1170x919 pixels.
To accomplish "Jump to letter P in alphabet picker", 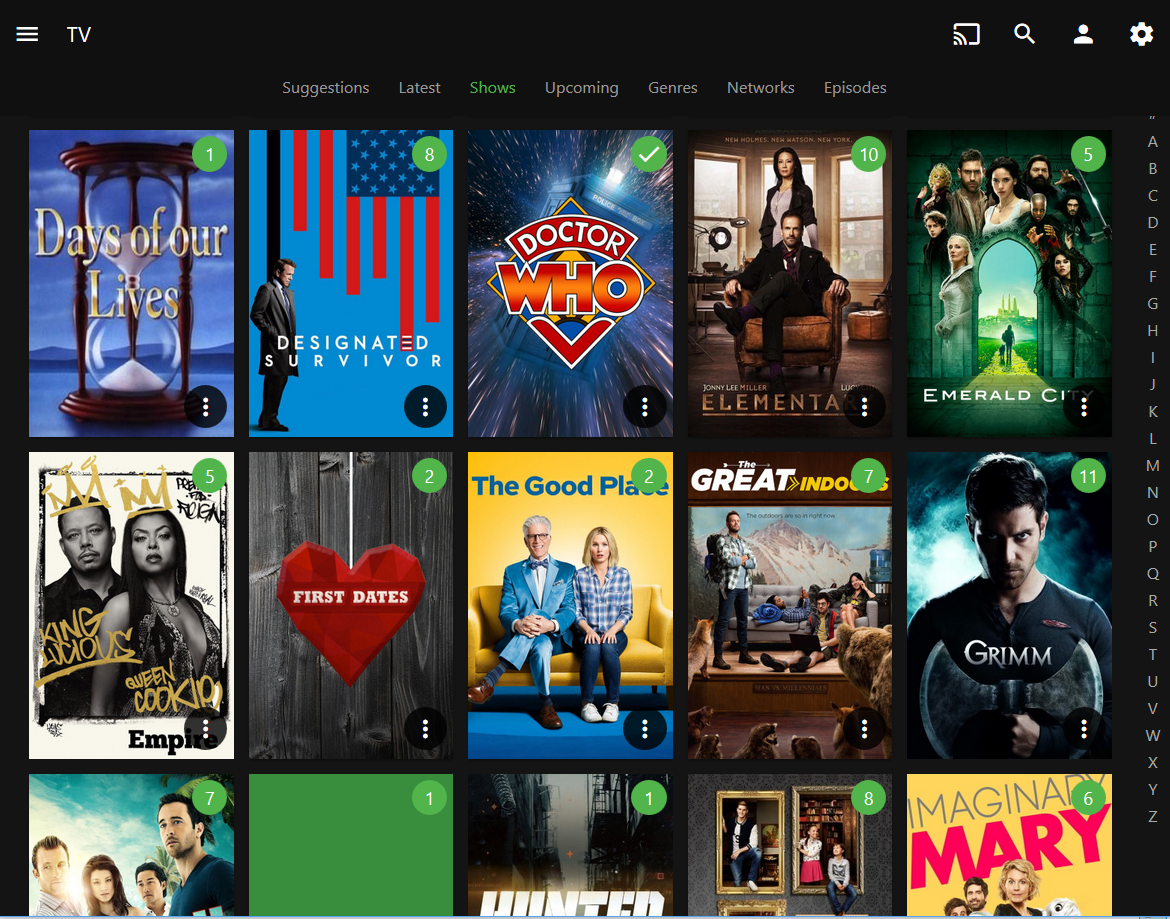I will (1153, 546).
